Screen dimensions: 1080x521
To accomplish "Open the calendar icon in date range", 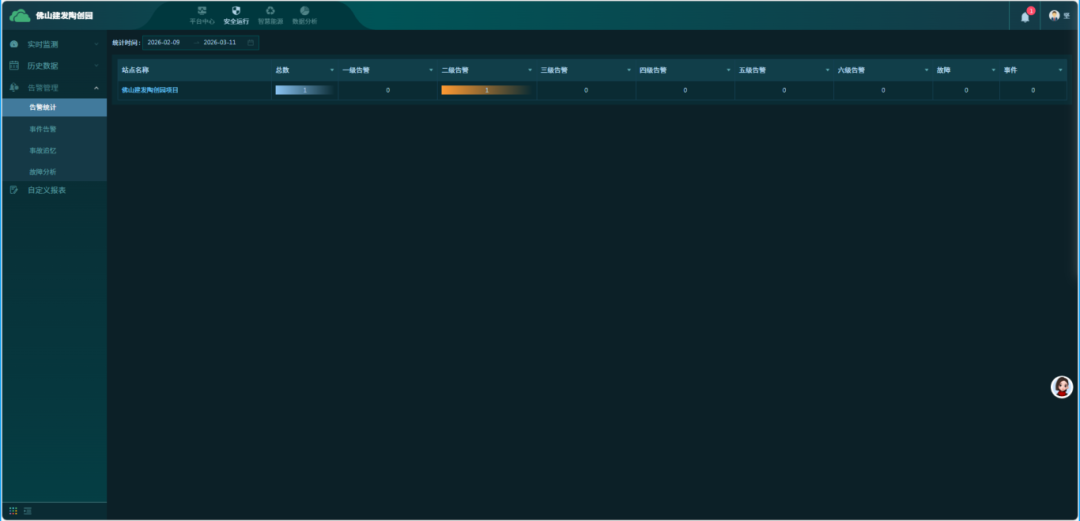I will [x=251, y=42].
